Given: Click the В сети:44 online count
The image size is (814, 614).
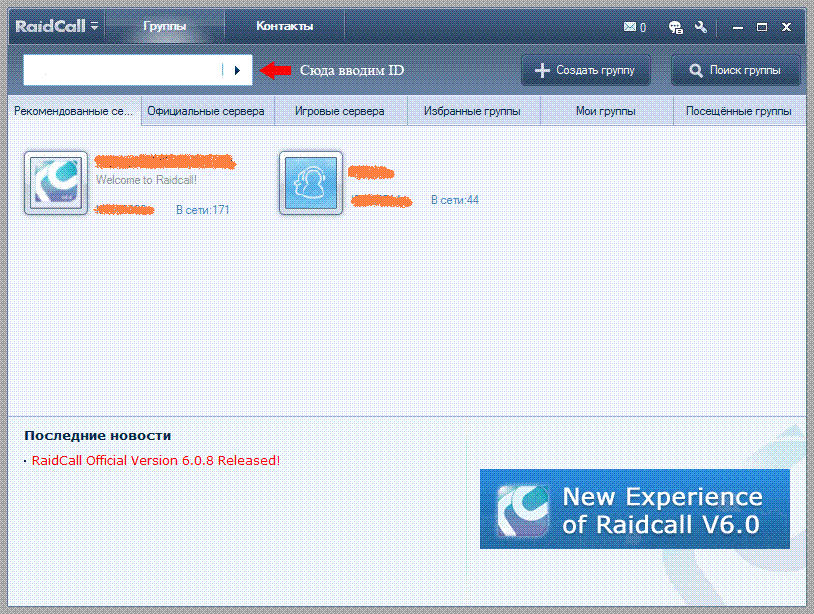Looking at the screenshot, I should coord(455,200).
